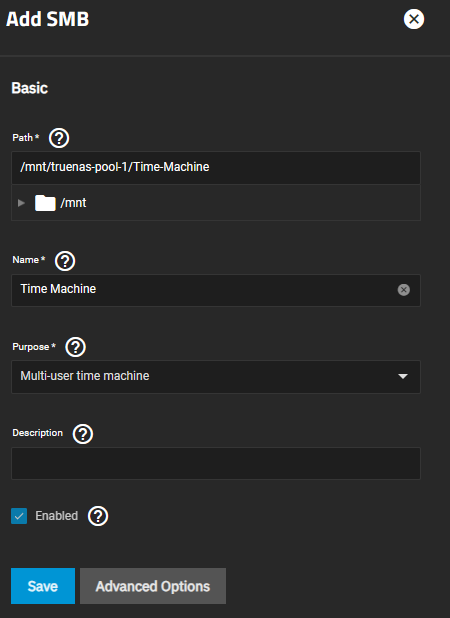Select the /mnt tree row label

tap(73, 203)
